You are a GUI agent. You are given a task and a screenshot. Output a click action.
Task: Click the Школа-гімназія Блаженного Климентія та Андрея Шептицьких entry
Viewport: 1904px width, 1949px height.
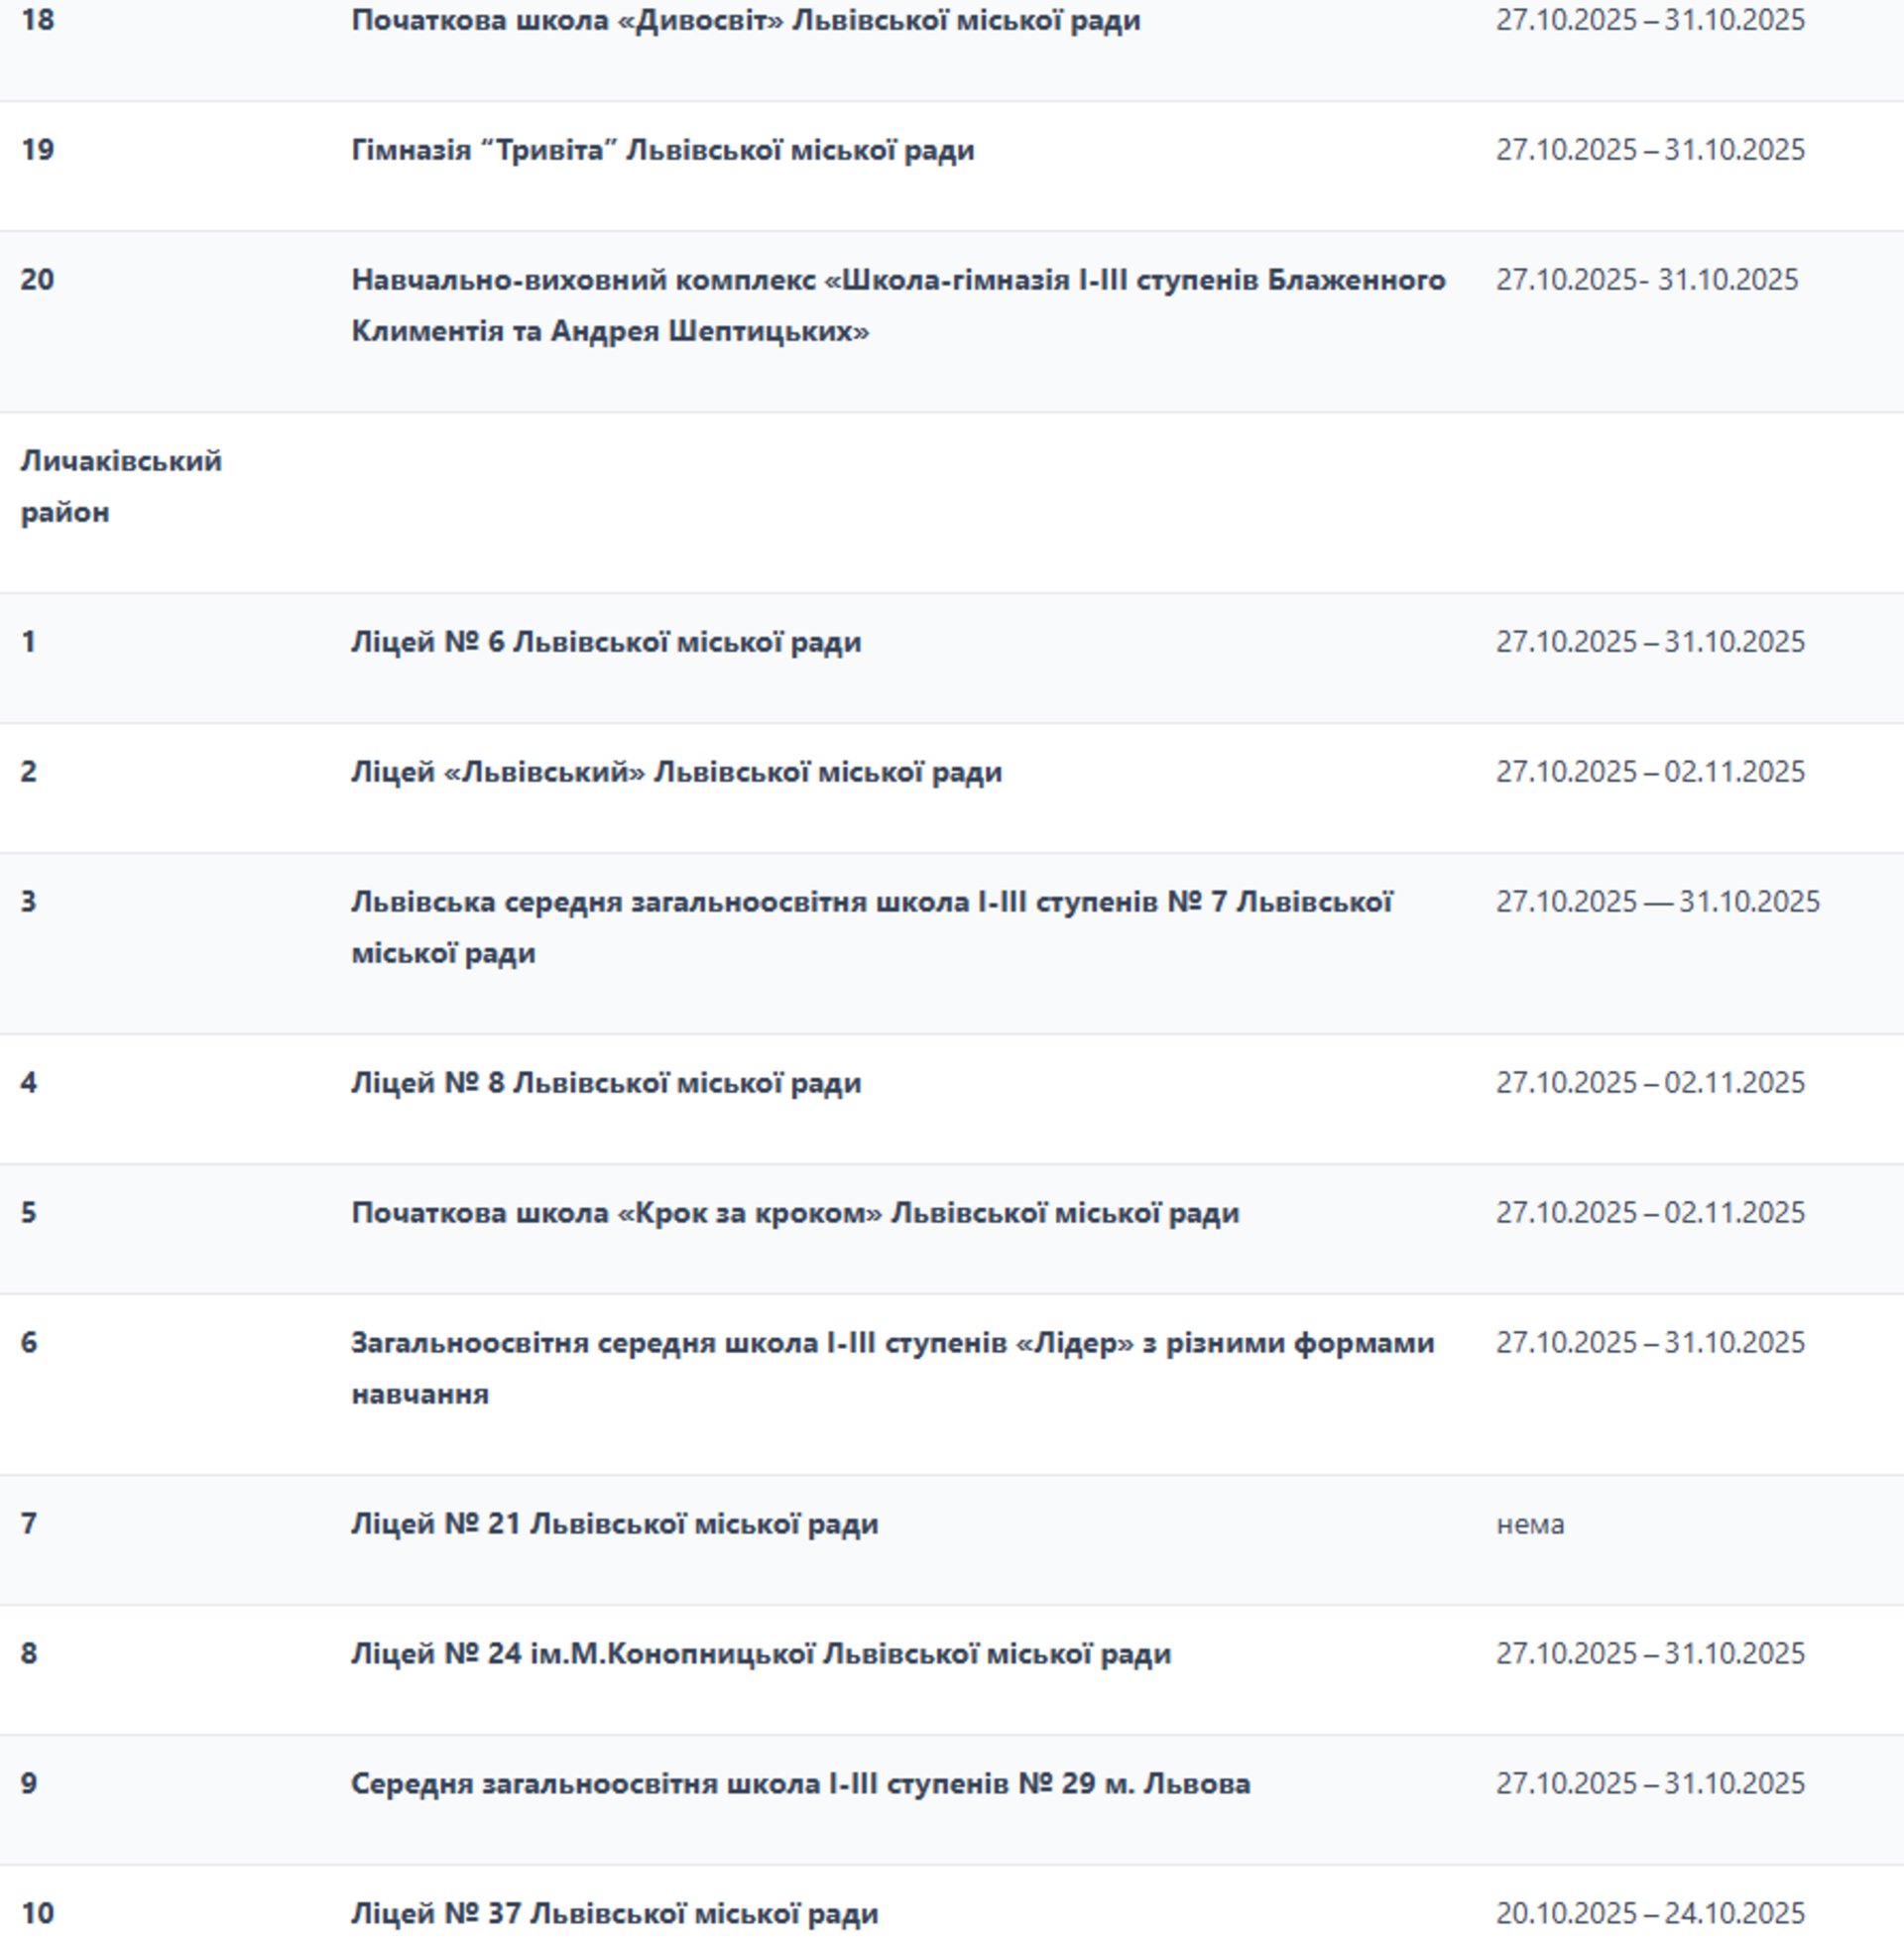897,304
